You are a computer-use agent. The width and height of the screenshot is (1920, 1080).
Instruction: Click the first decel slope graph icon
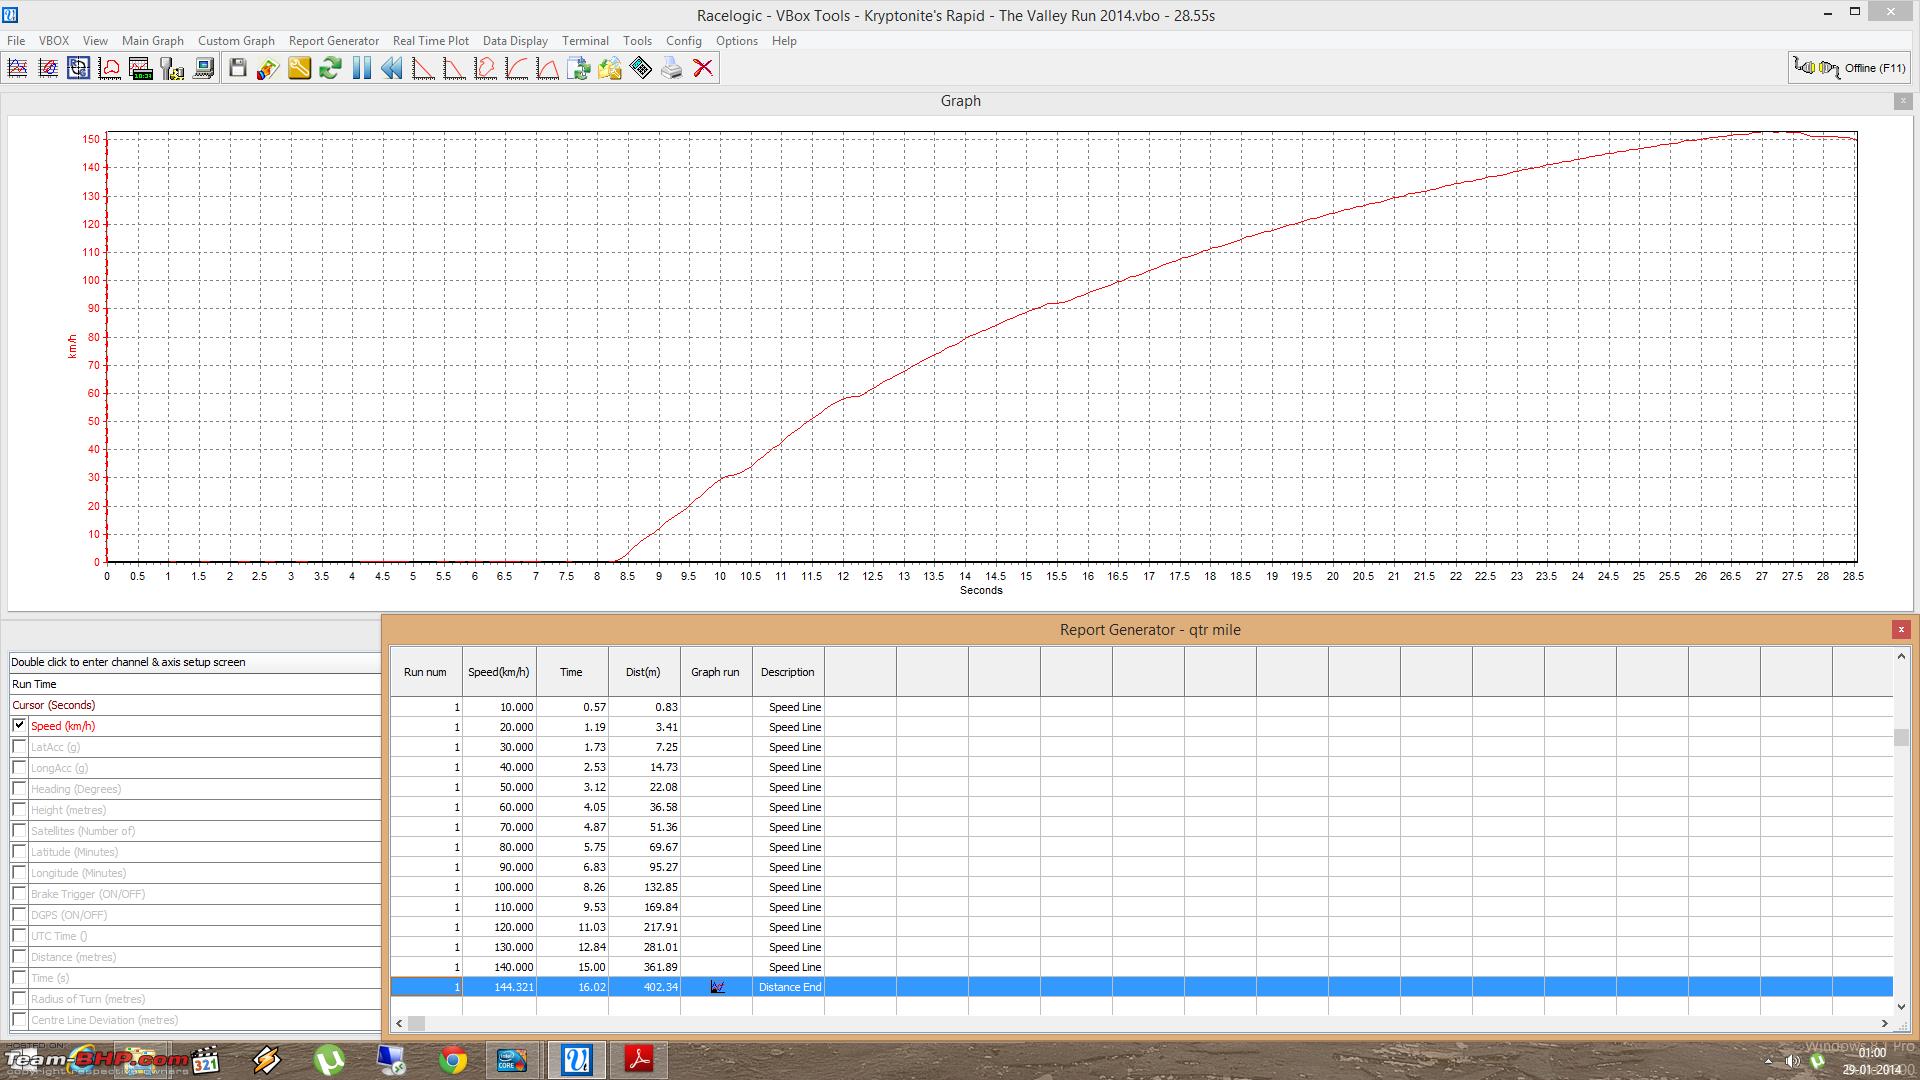[x=423, y=68]
